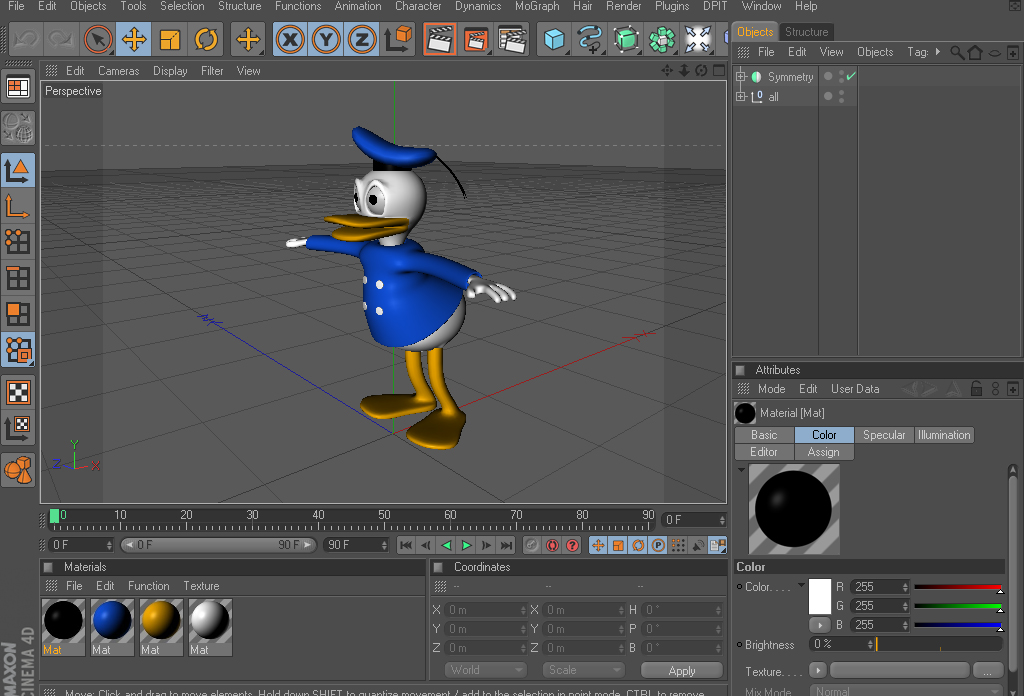Toggle the Y axis lock

326,39
